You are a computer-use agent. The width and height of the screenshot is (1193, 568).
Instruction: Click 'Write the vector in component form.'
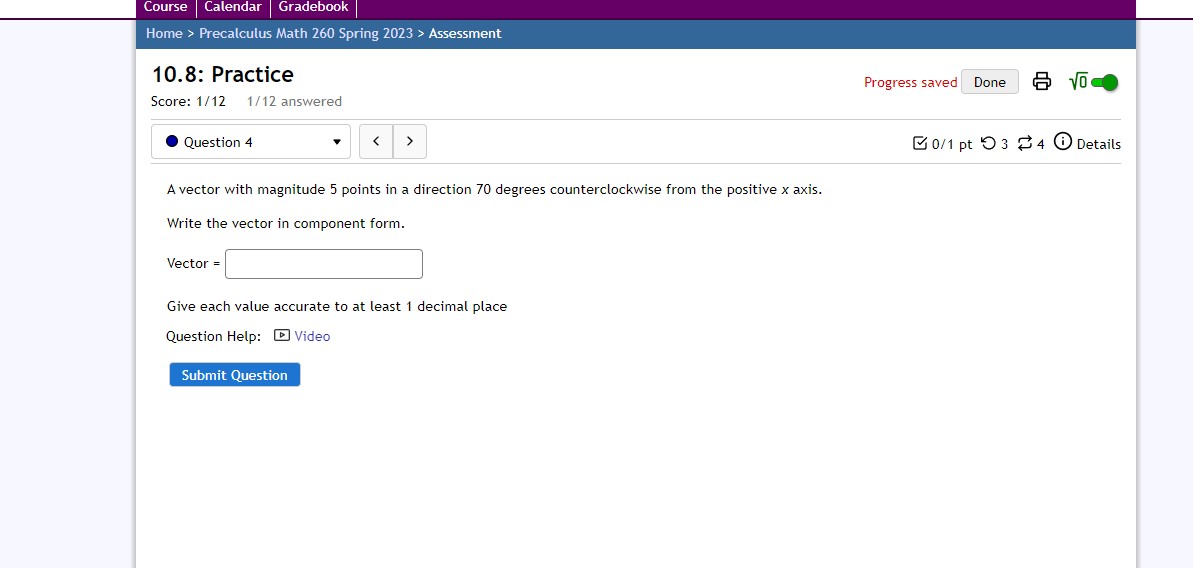[286, 224]
